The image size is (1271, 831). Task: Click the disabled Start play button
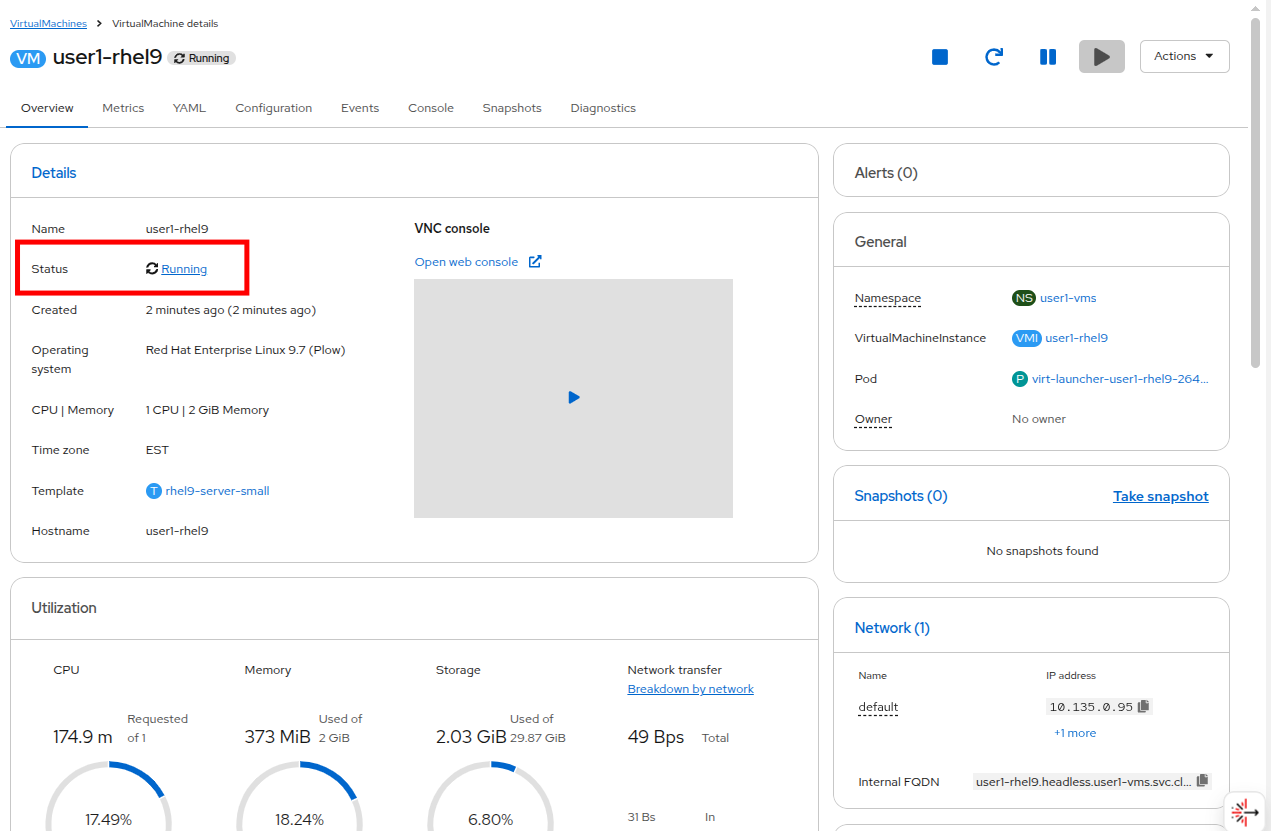coord(1101,57)
